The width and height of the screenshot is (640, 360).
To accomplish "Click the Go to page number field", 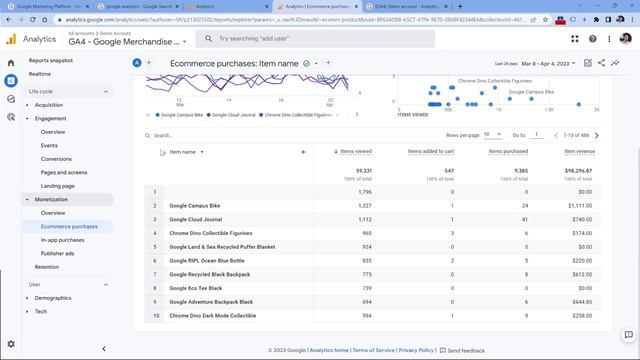I will point(536,134).
